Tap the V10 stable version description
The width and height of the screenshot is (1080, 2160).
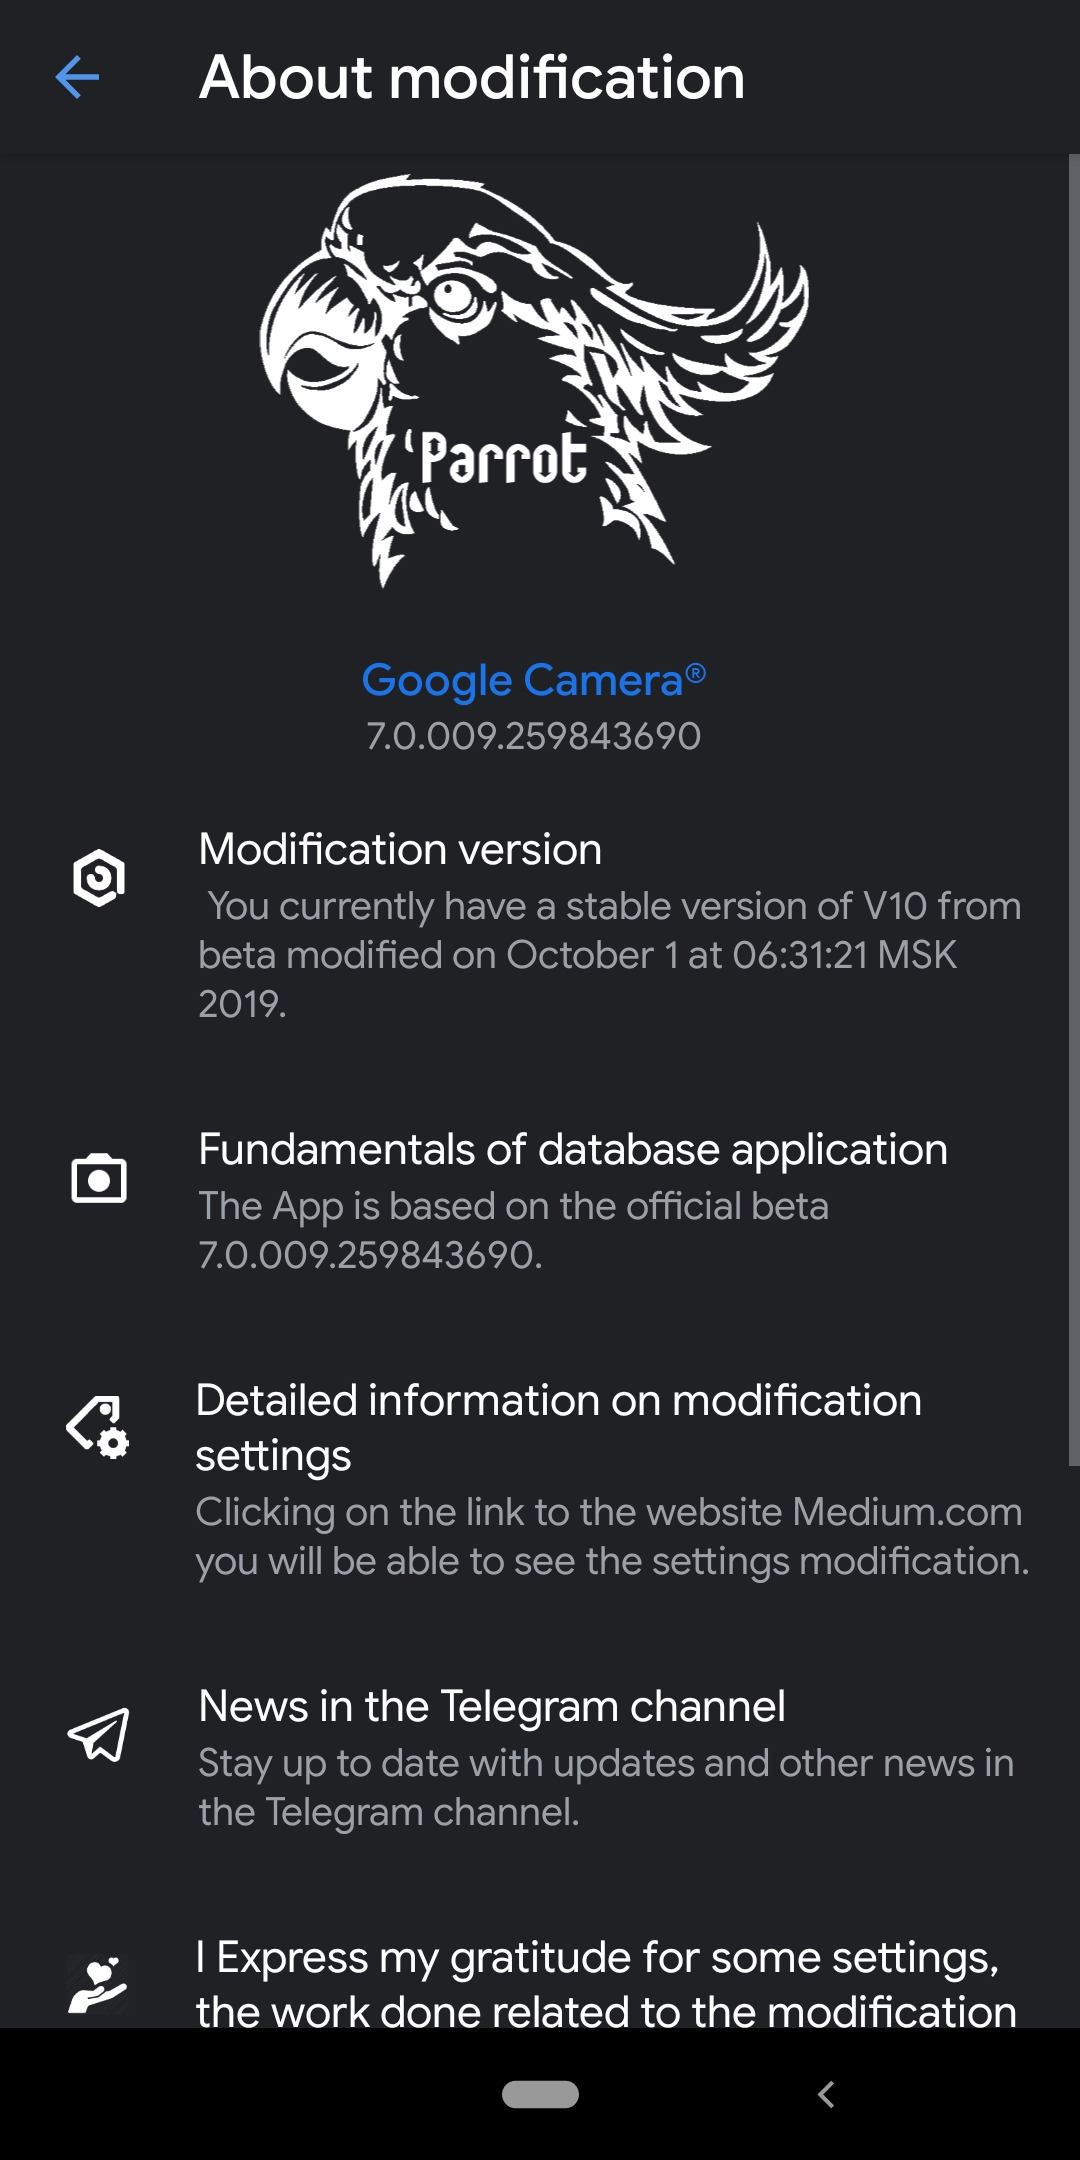click(x=608, y=955)
